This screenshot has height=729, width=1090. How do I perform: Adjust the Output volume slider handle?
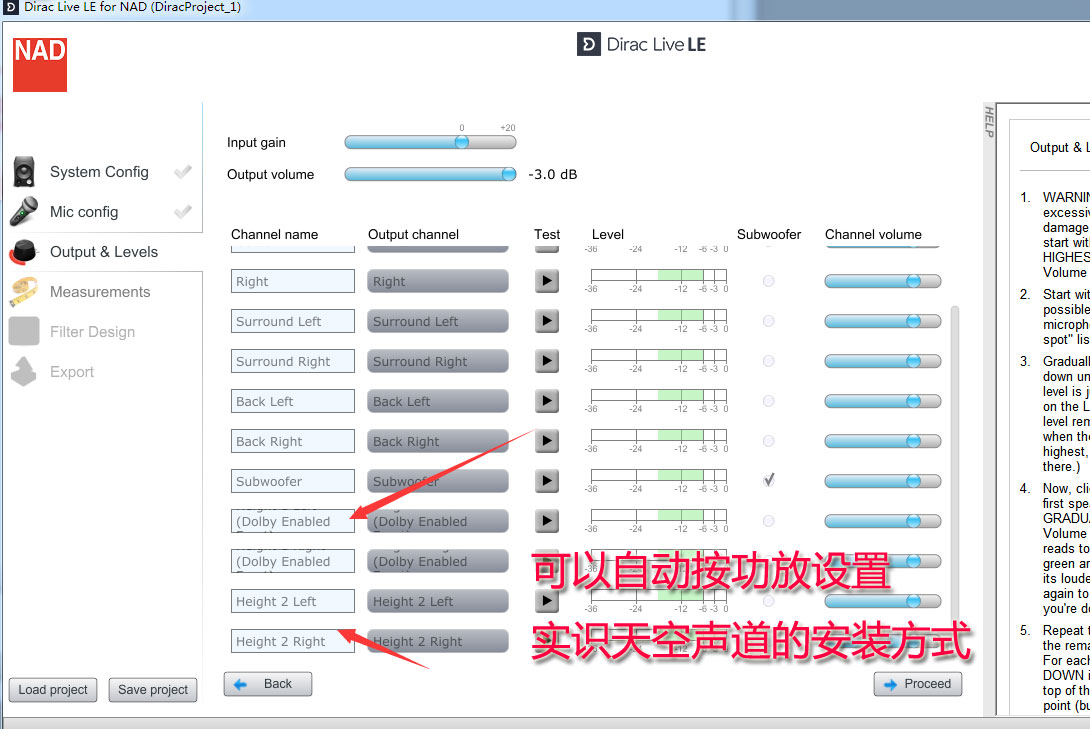click(x=509, y=174)
